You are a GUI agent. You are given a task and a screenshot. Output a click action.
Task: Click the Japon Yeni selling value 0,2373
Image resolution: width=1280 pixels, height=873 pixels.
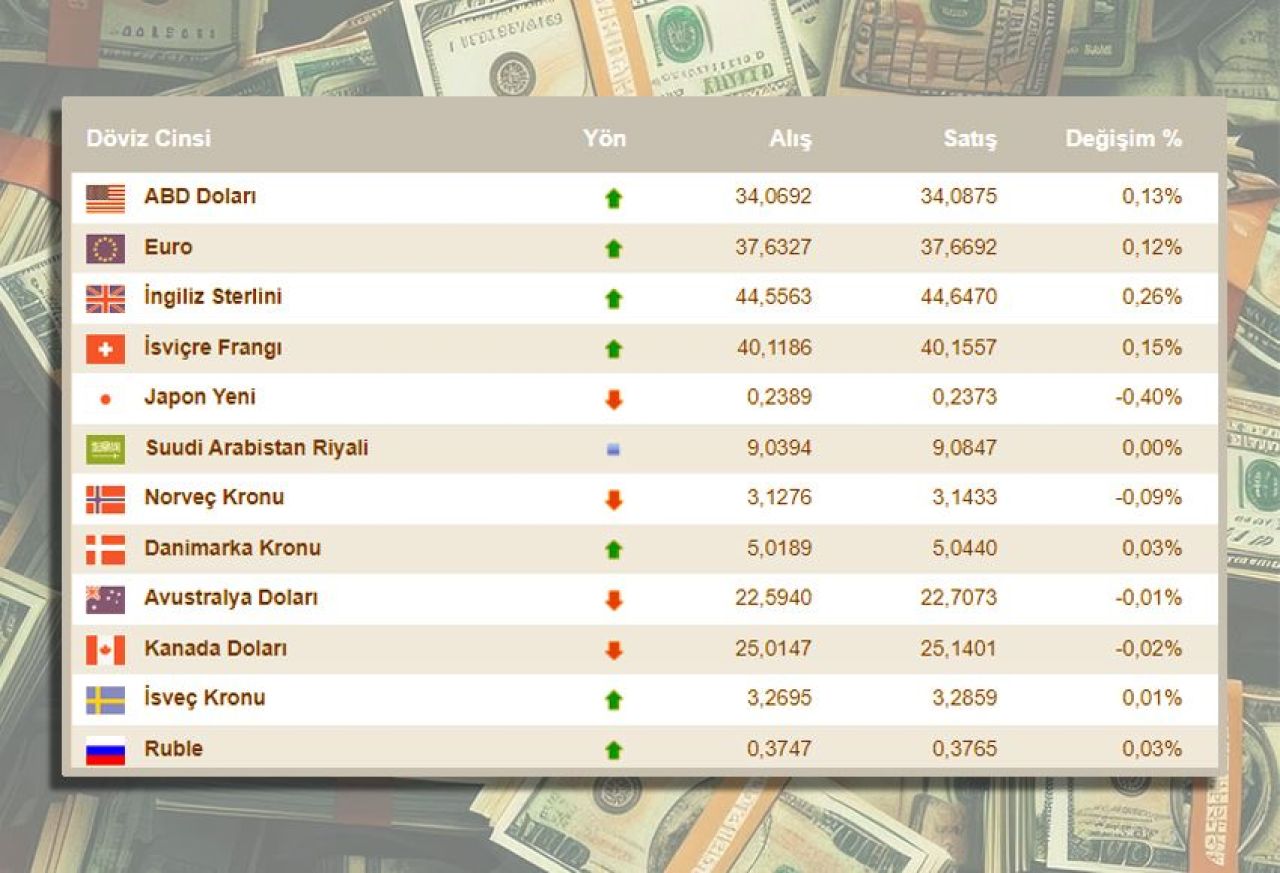964,397
